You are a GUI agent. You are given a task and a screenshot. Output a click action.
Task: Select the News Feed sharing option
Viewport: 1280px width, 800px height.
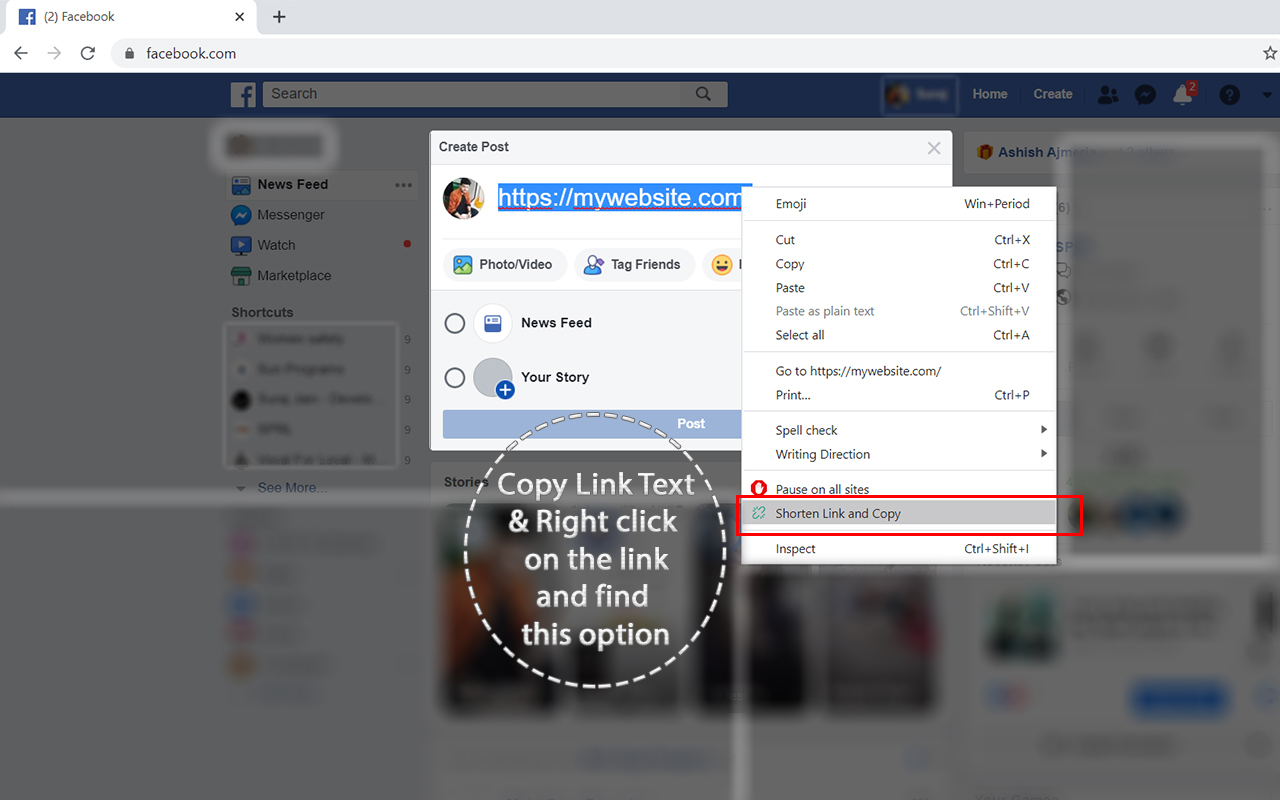(455, 323)
